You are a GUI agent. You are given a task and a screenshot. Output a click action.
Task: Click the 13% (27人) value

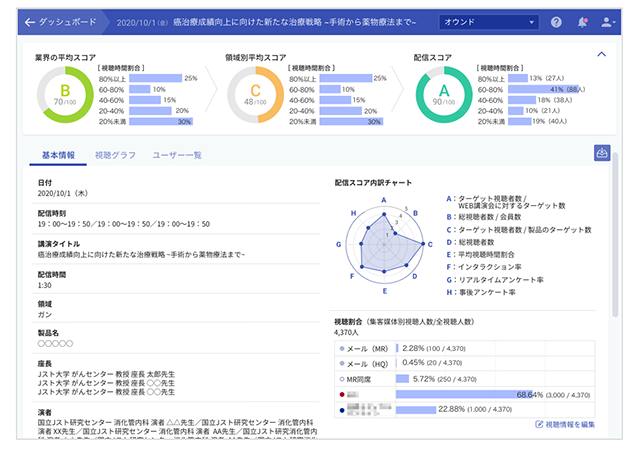coord(547,78)
